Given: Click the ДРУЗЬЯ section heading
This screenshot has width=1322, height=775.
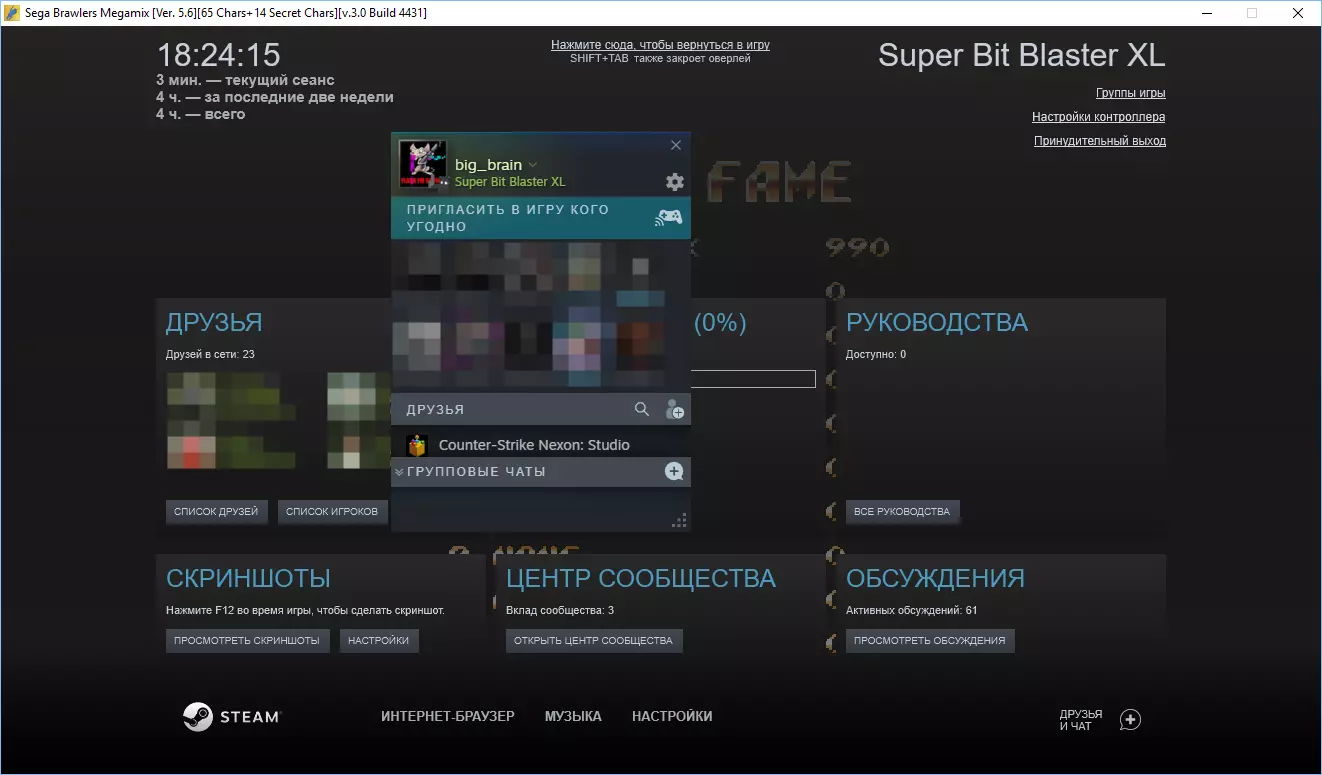Looking at the screenshot, I should [x=214, y=323].
